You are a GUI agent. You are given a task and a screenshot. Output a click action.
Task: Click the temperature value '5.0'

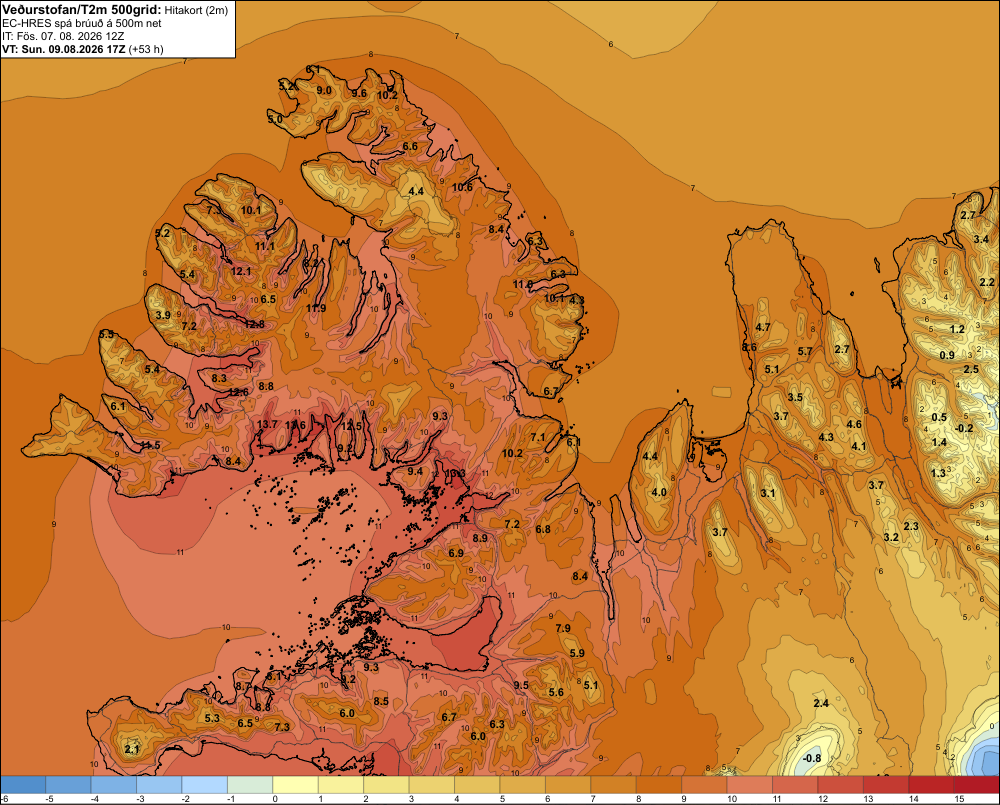(x=275, y=119)
